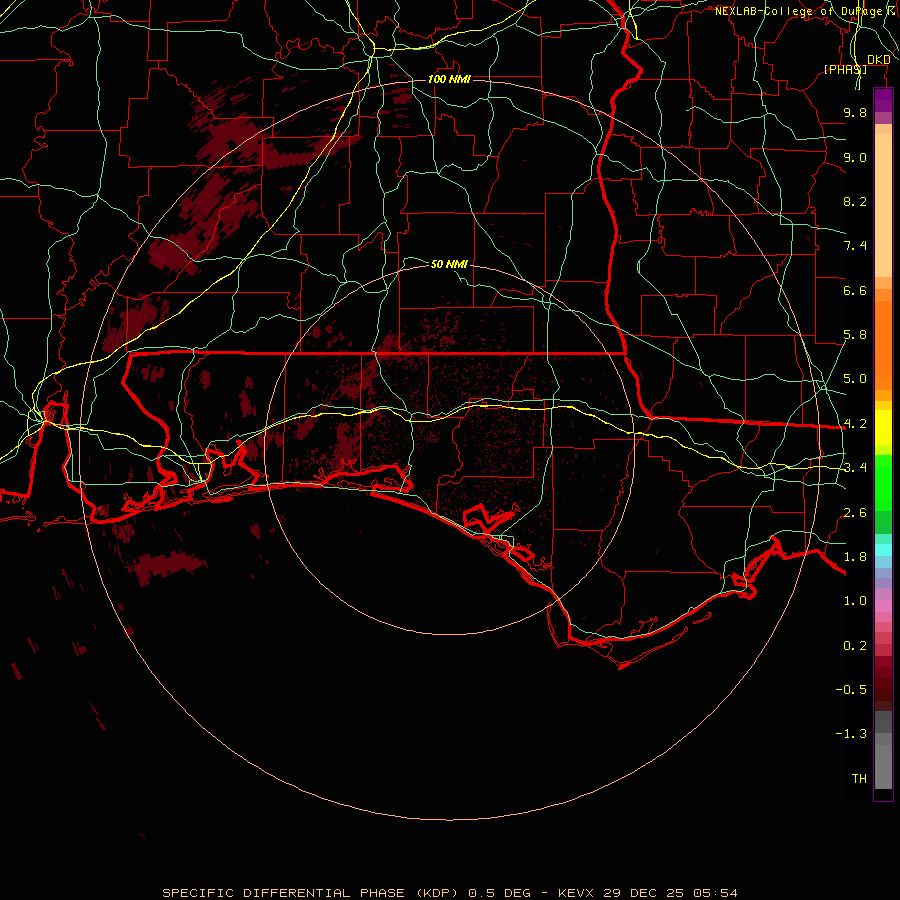Pick the cyan swatch on the colorbar
The image size is (900, 900).
[883, 550]
